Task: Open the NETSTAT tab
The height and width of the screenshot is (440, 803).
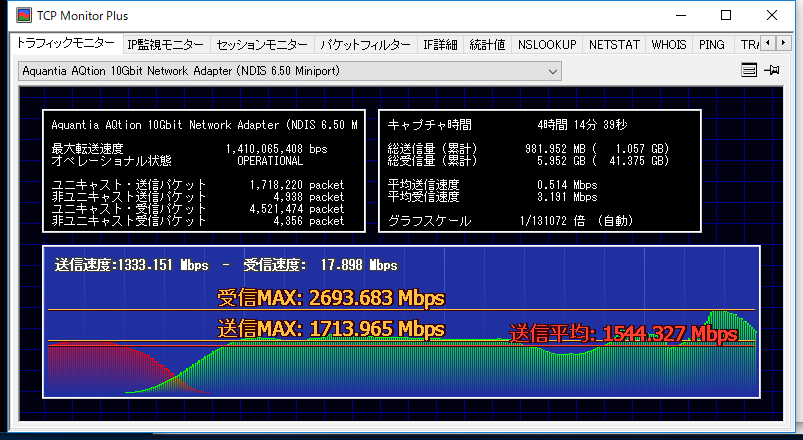Action: [x=614, y=45]
